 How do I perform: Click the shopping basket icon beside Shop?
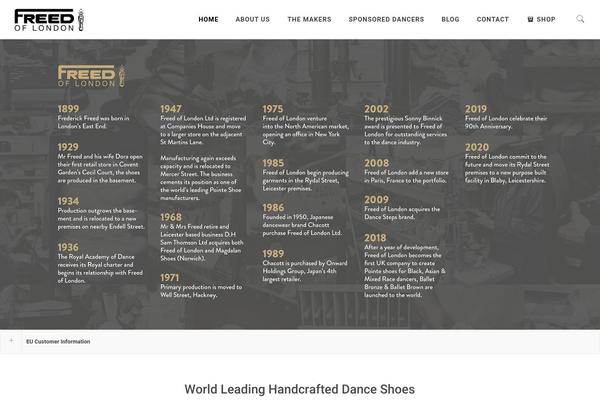point(530,19)
